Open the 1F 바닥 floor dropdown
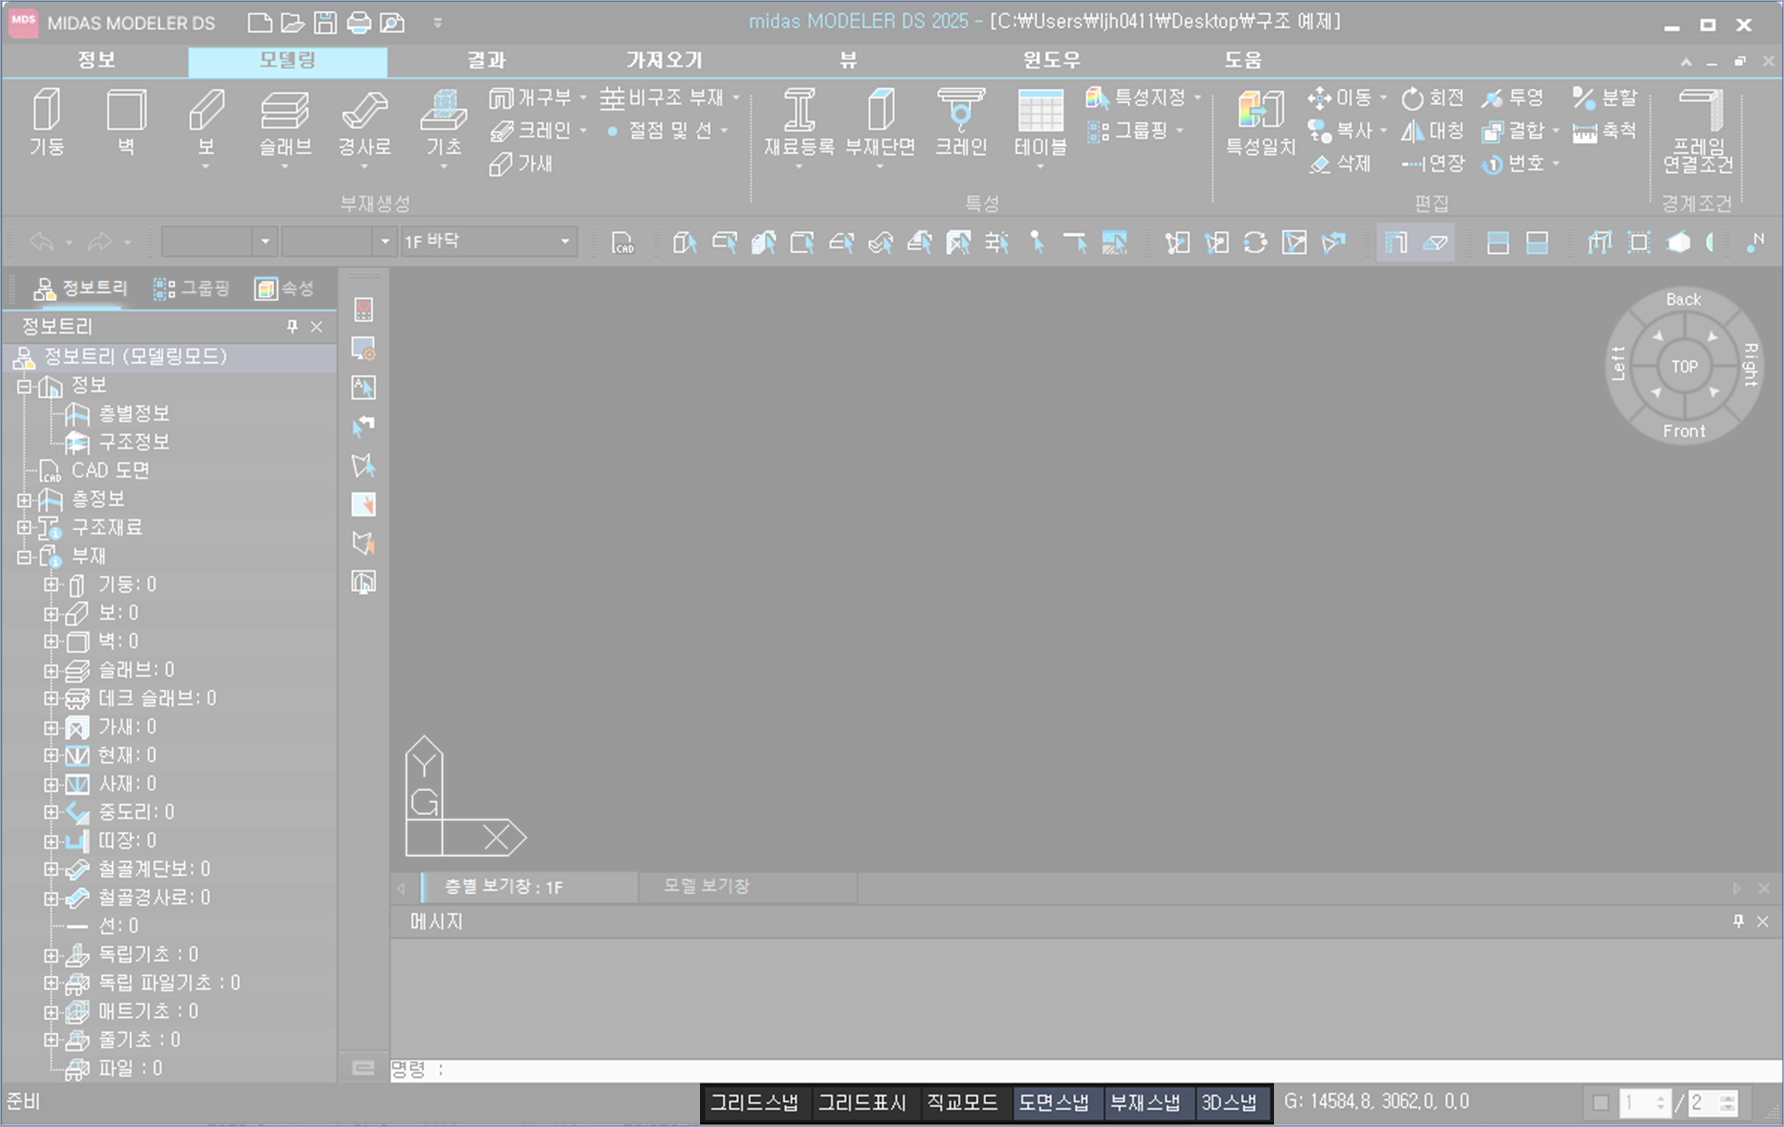This screenshot has height=1127, width=1784. 565,242
